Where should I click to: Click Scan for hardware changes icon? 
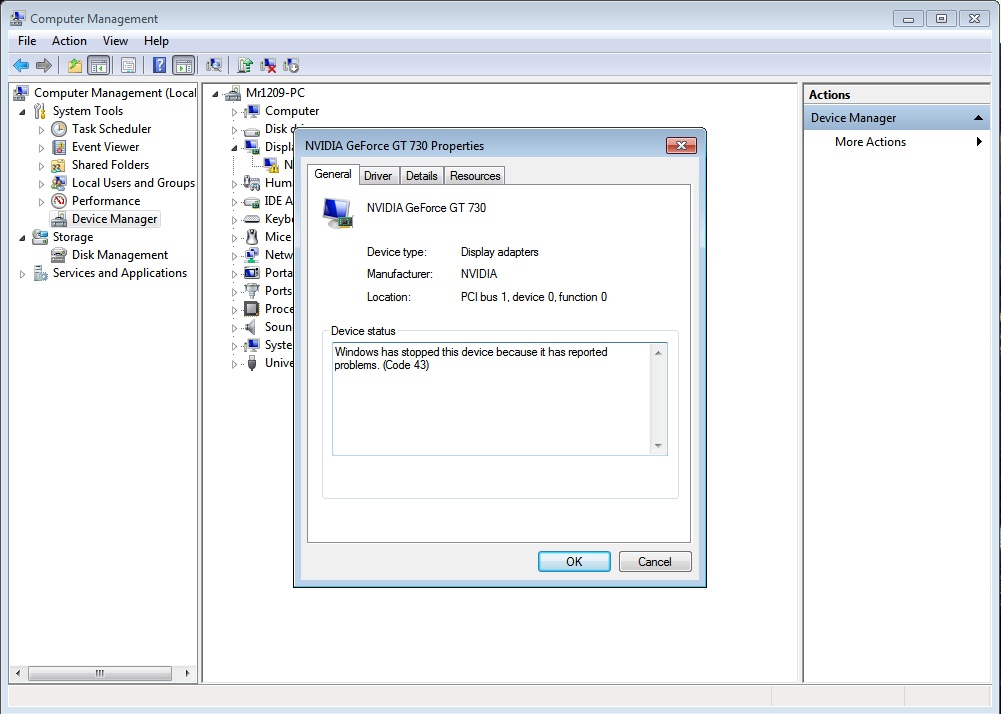click(x=214, y=65)
